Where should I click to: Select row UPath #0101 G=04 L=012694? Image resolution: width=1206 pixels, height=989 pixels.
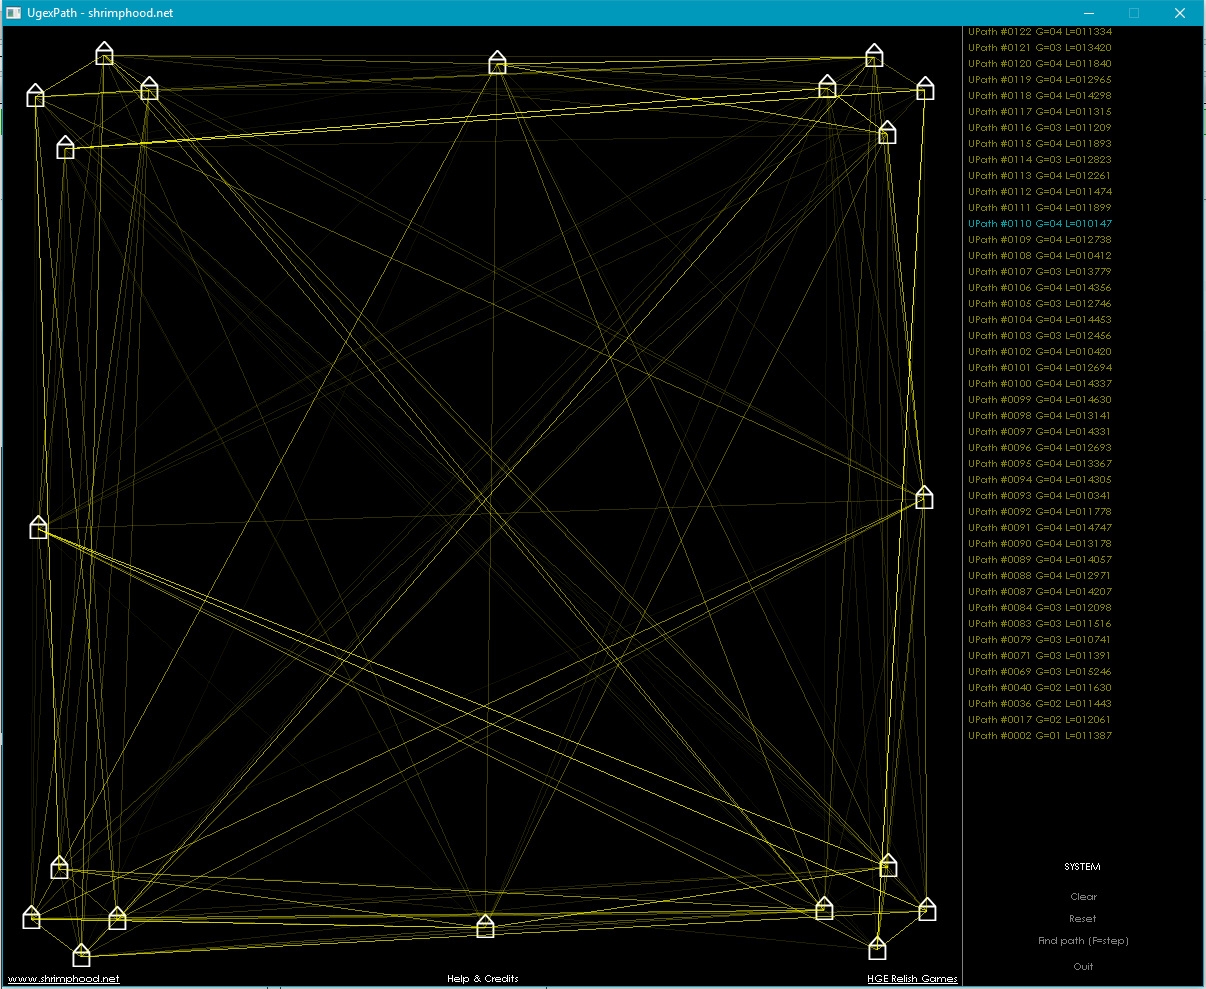point(1040,368)
